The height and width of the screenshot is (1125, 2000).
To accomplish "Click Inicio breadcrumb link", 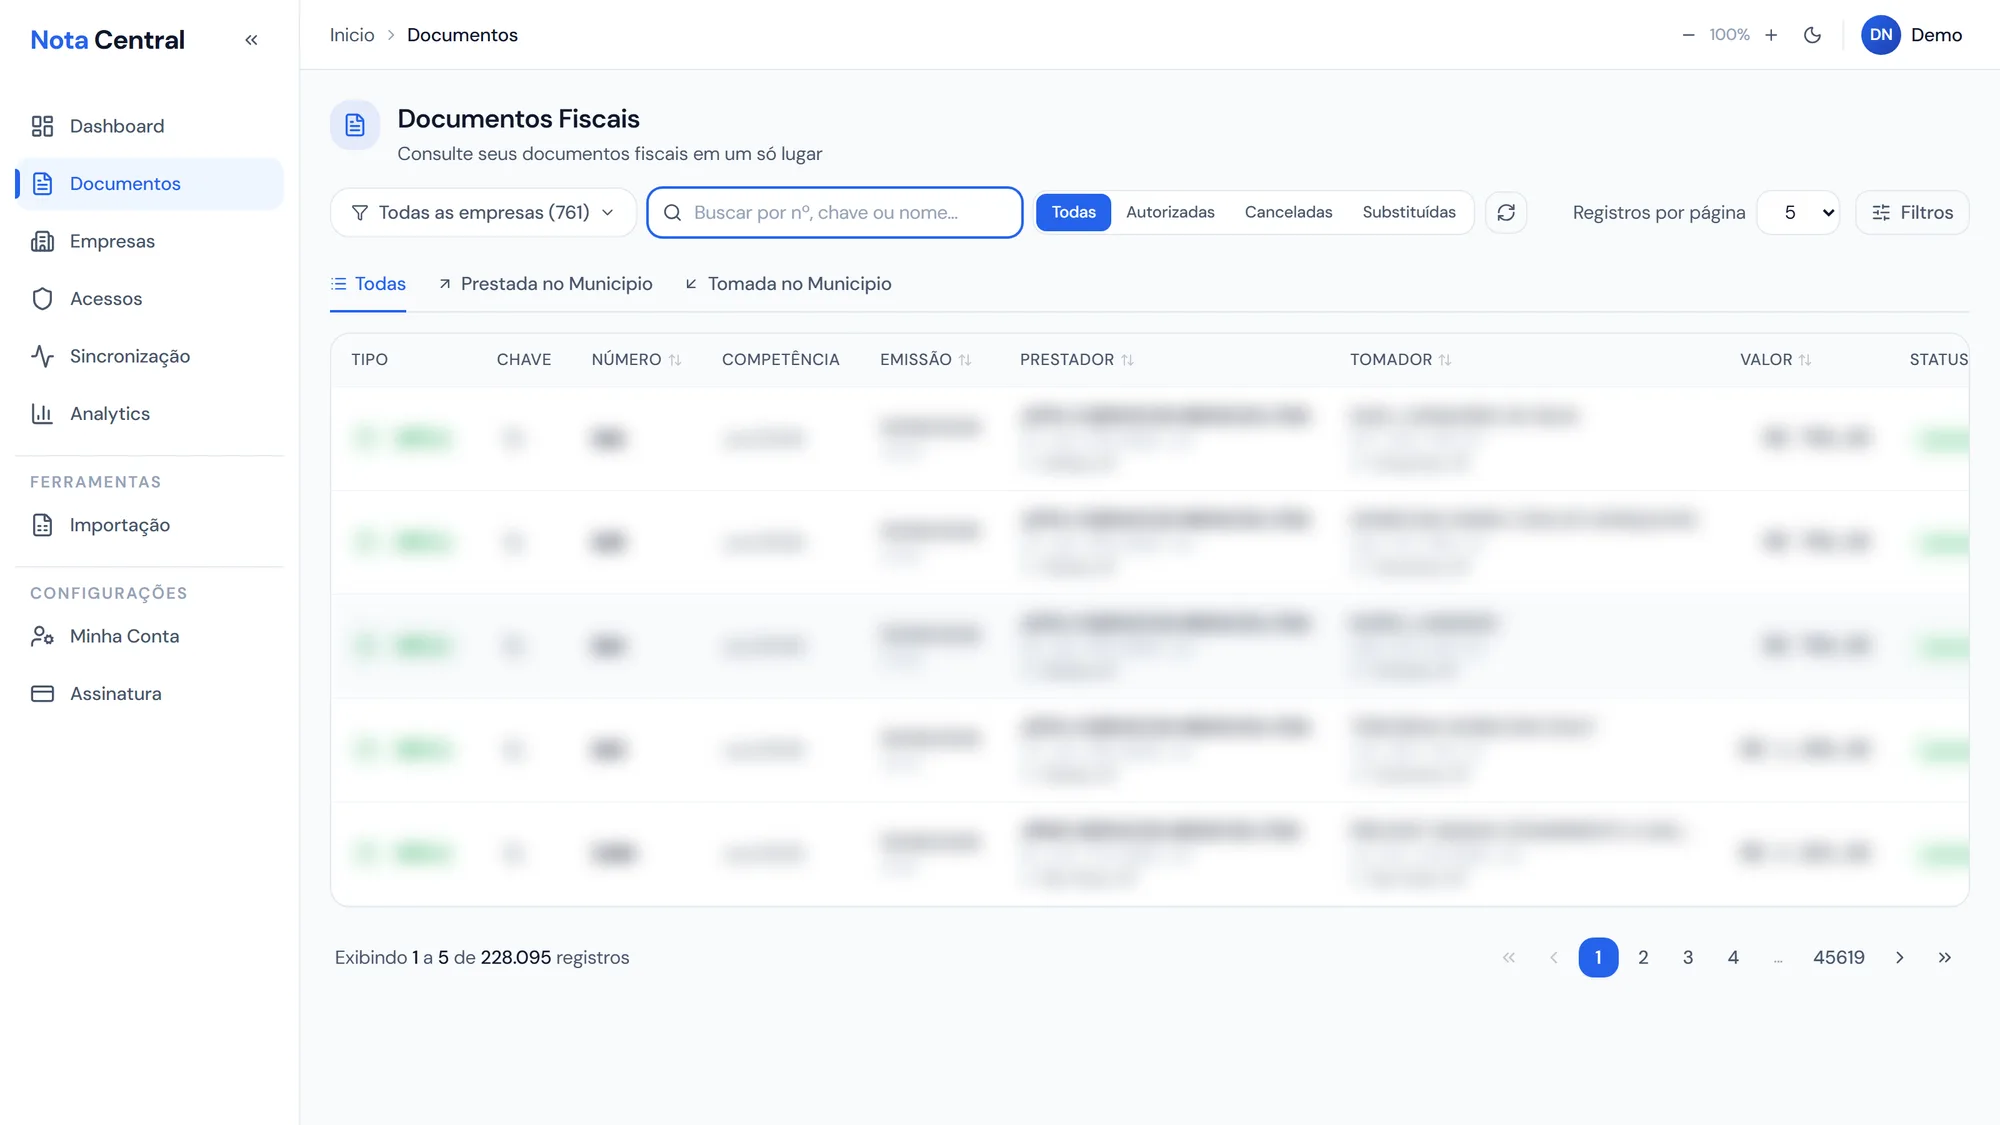I will coord(352,35).
